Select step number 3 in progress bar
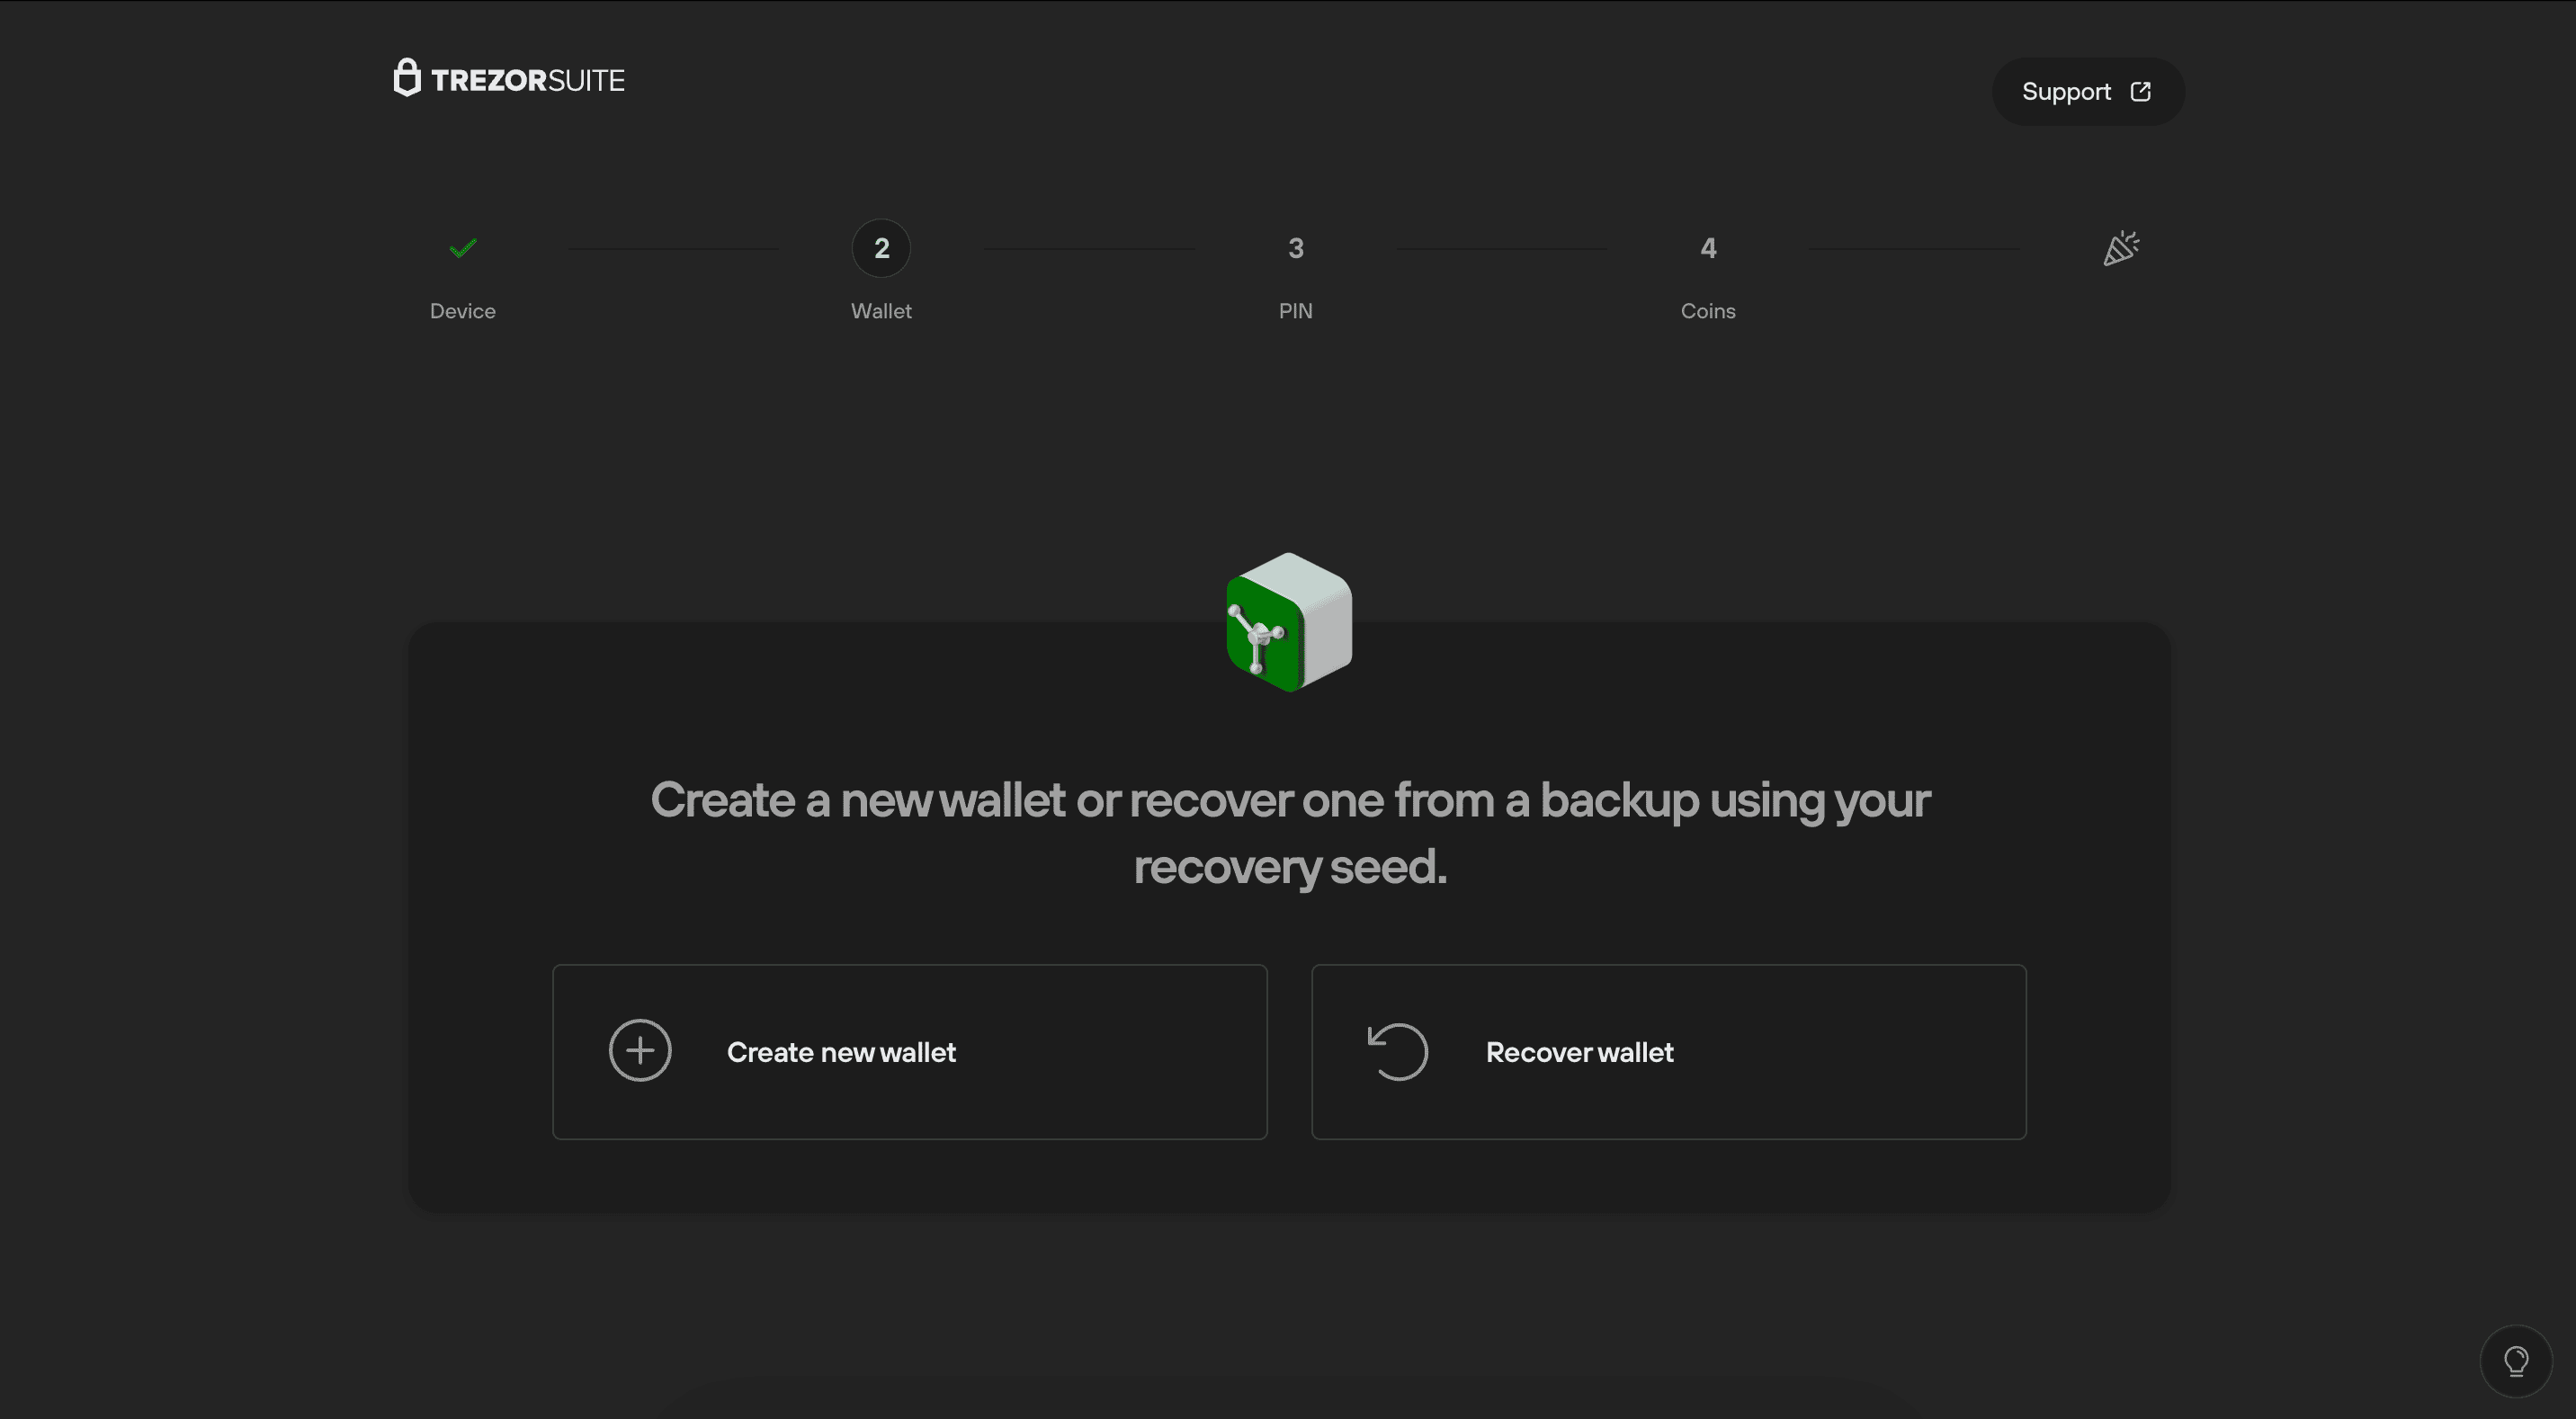This screenshot has height=1419, width=2576. 1295,248
